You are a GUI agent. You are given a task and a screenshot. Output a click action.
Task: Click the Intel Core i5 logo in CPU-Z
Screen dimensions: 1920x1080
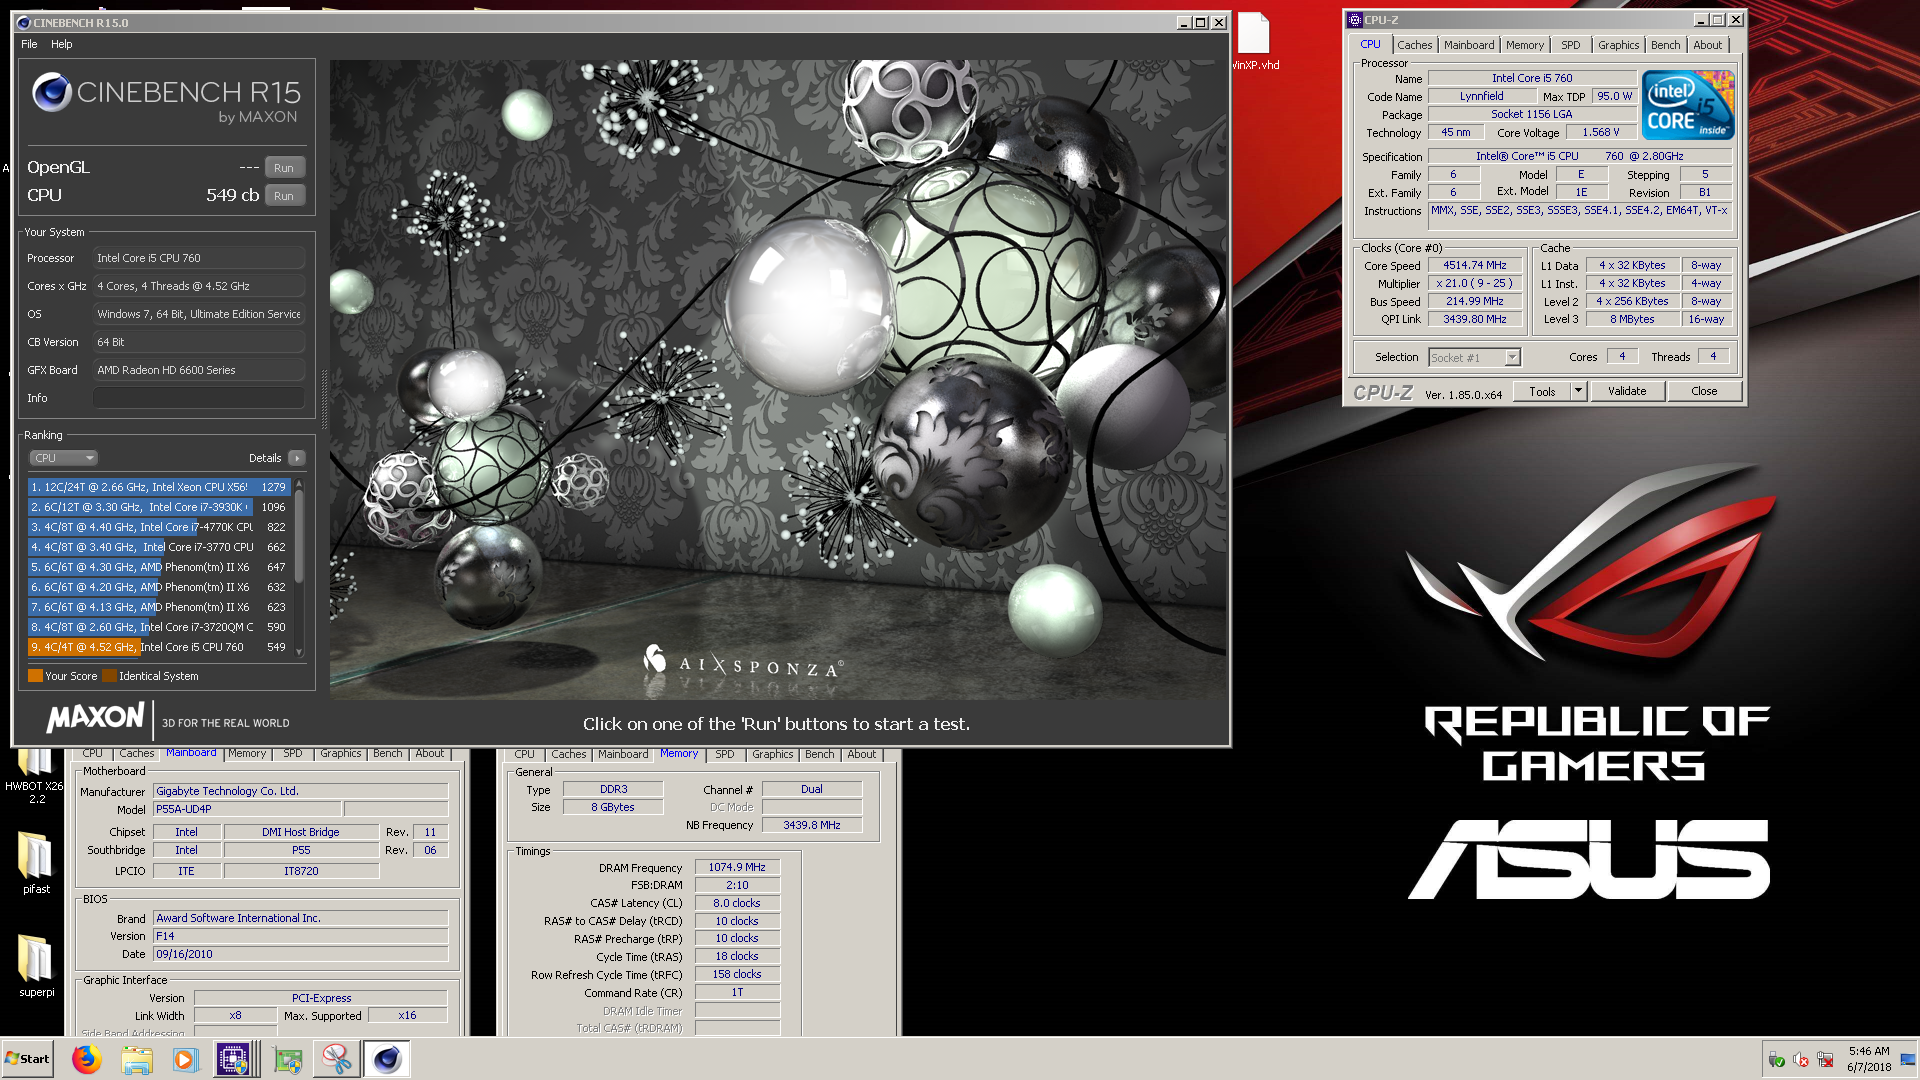[x=1687, y=105]
